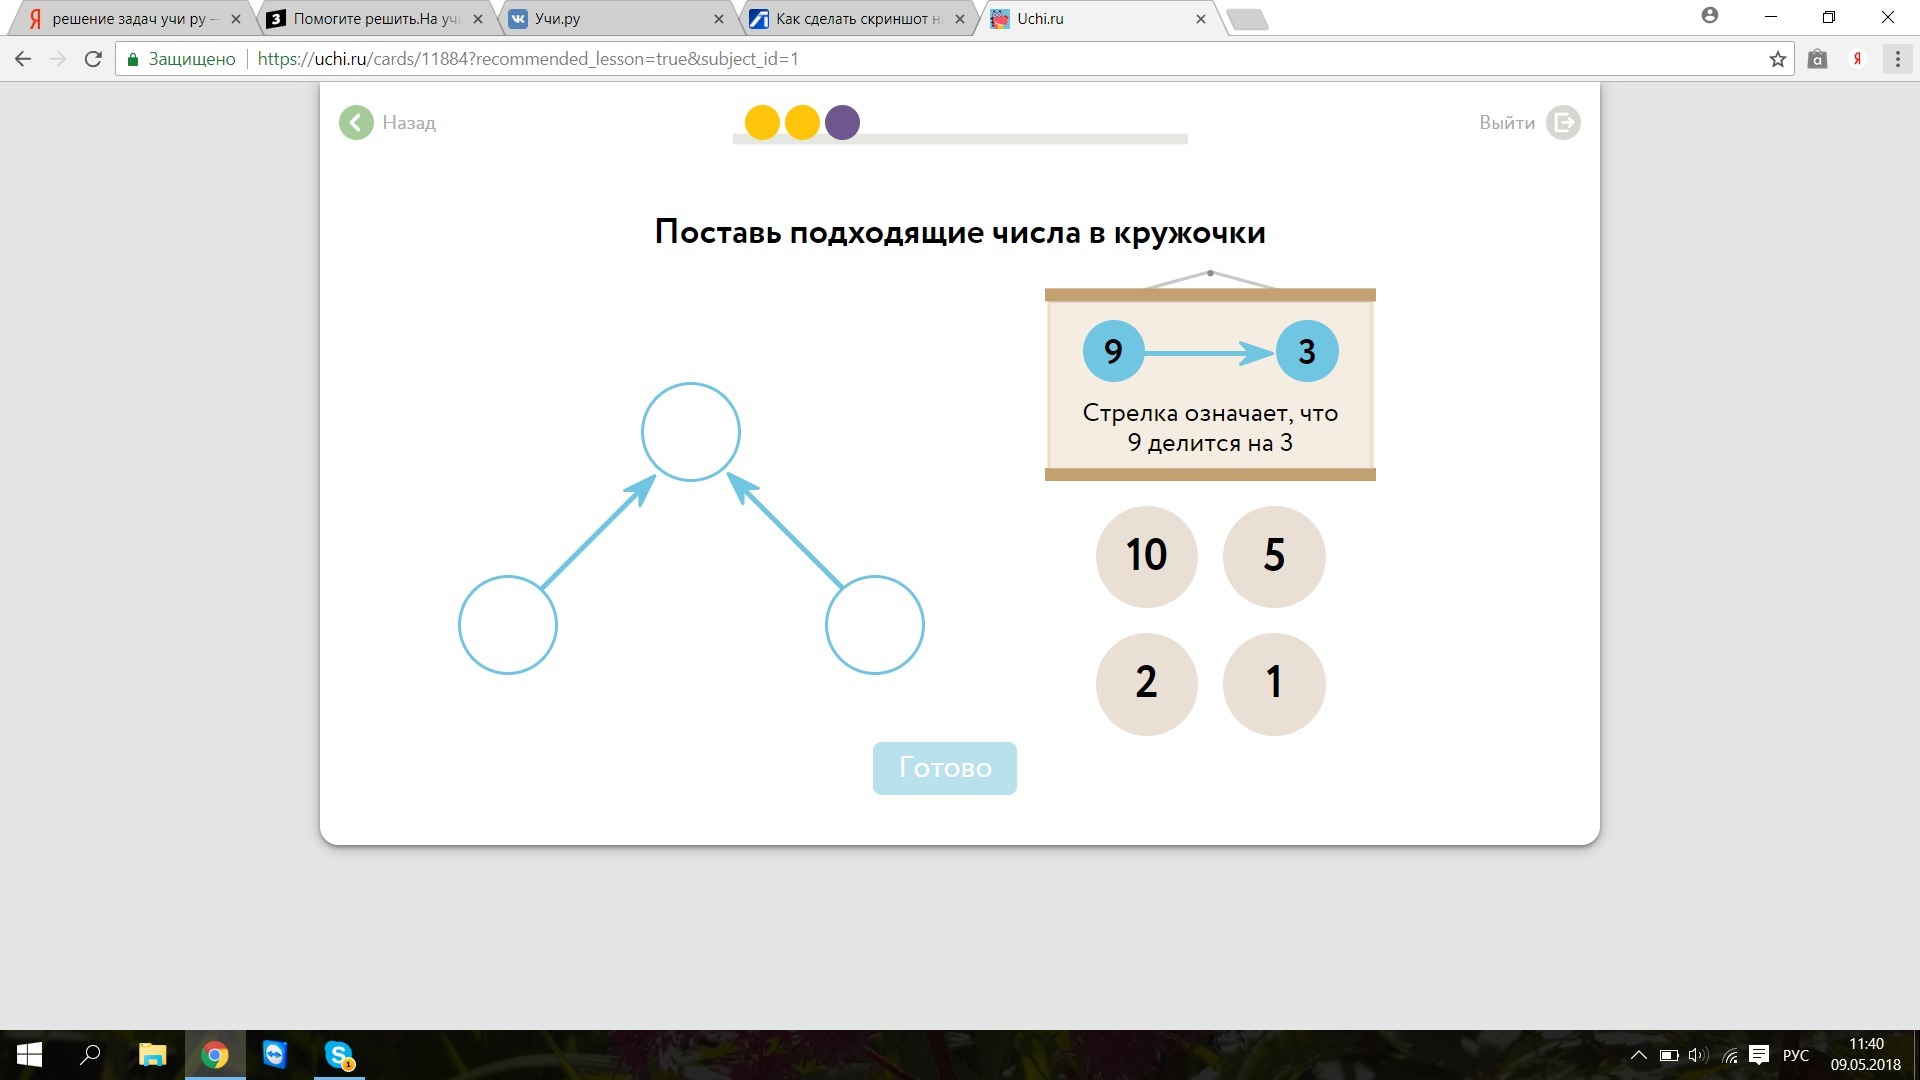Click the green Назад back arrow icon
The height and width of the screenshot is (1080, 1920).
pyautogui.click(x=356, y=123)
